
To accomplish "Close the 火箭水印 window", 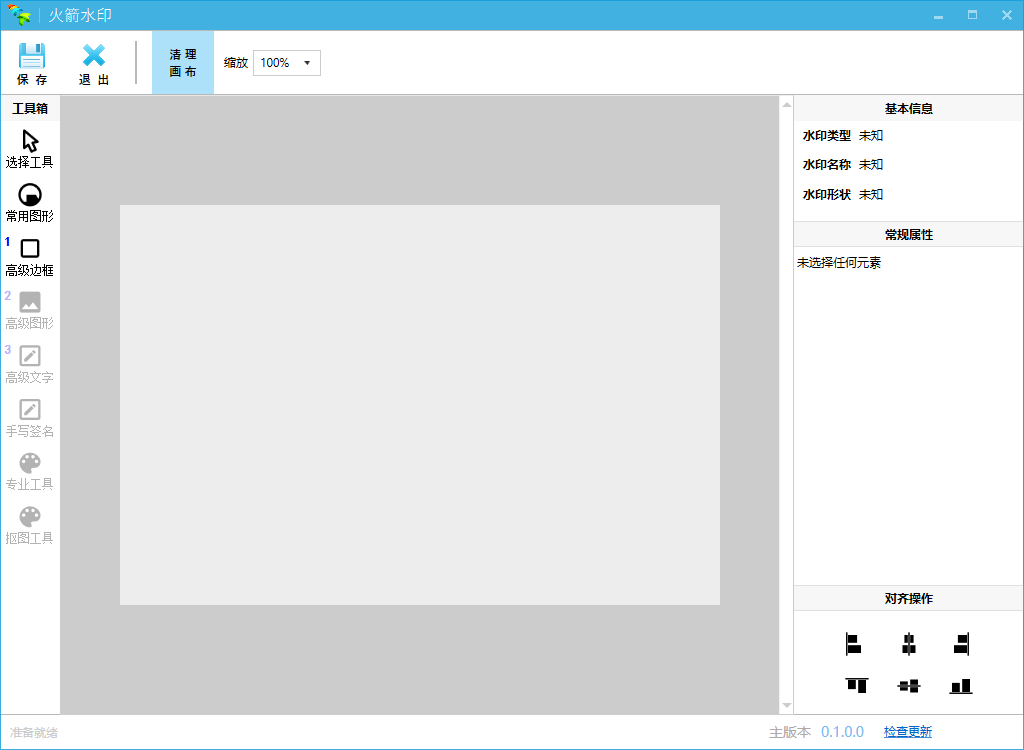I will [x=1006, y=16].
